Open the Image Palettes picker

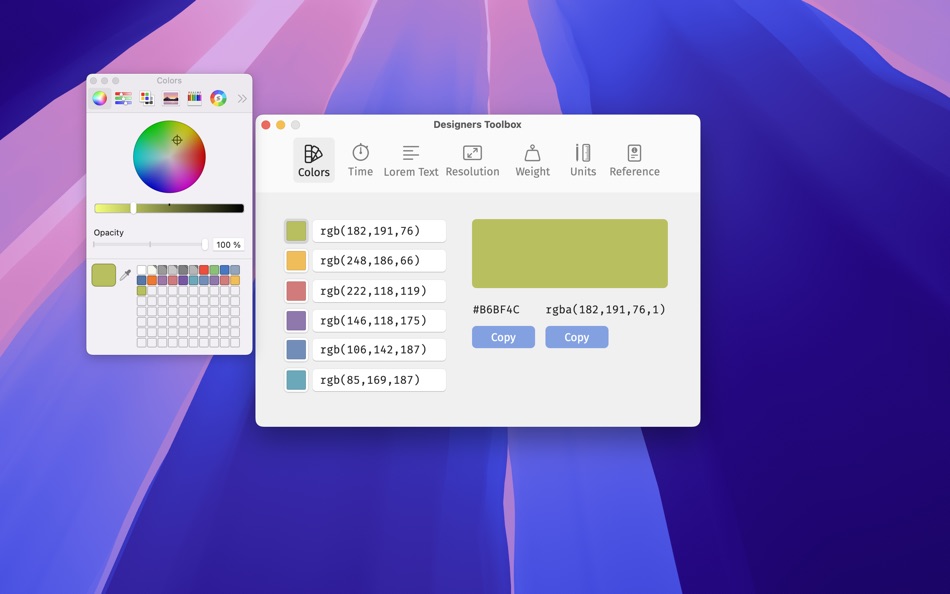(x=170, y=97)
